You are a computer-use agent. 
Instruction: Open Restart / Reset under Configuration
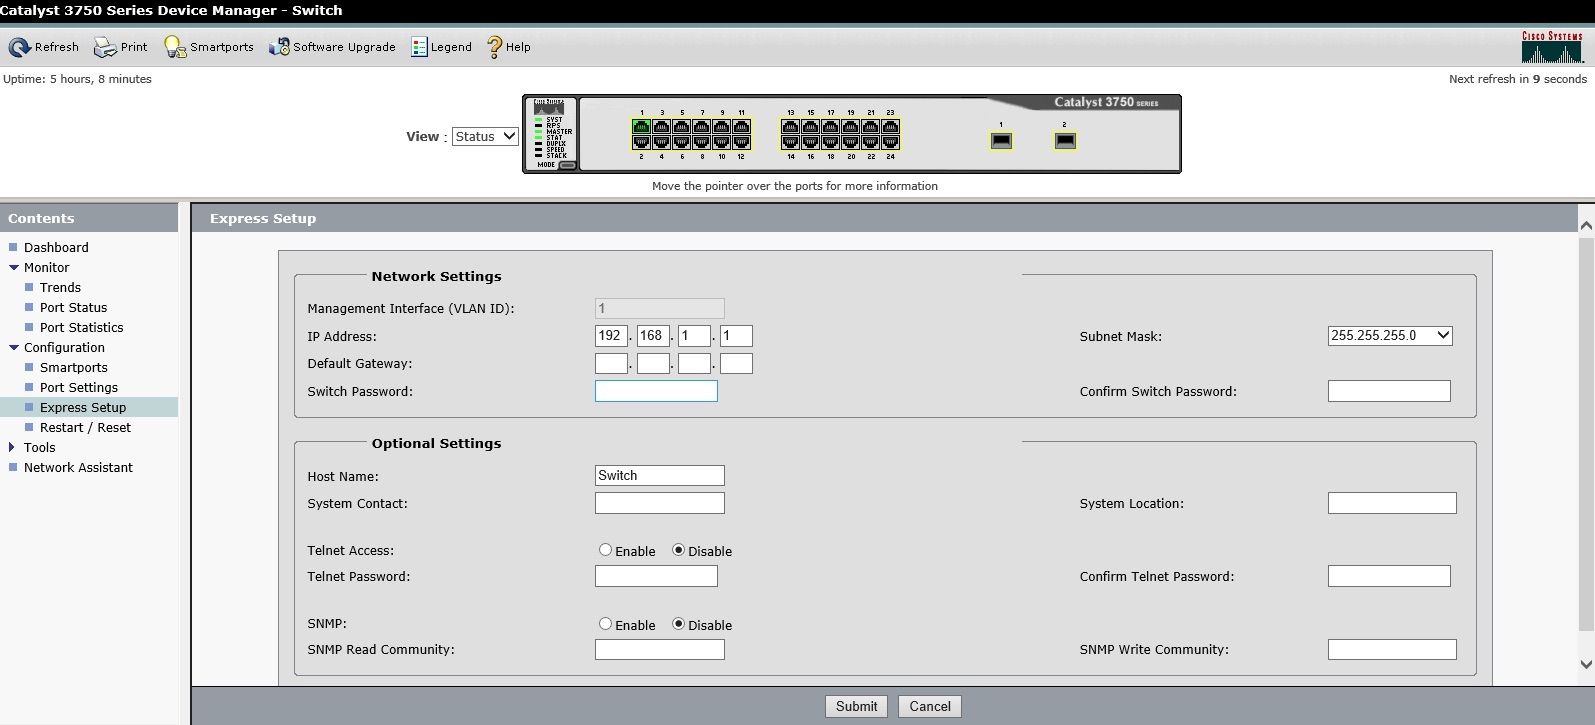point(85,427)
